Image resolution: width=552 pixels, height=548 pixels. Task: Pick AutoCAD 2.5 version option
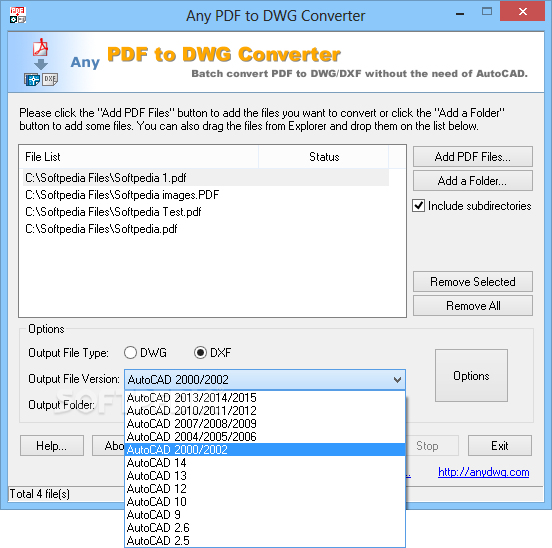click(x=265, y=541)
